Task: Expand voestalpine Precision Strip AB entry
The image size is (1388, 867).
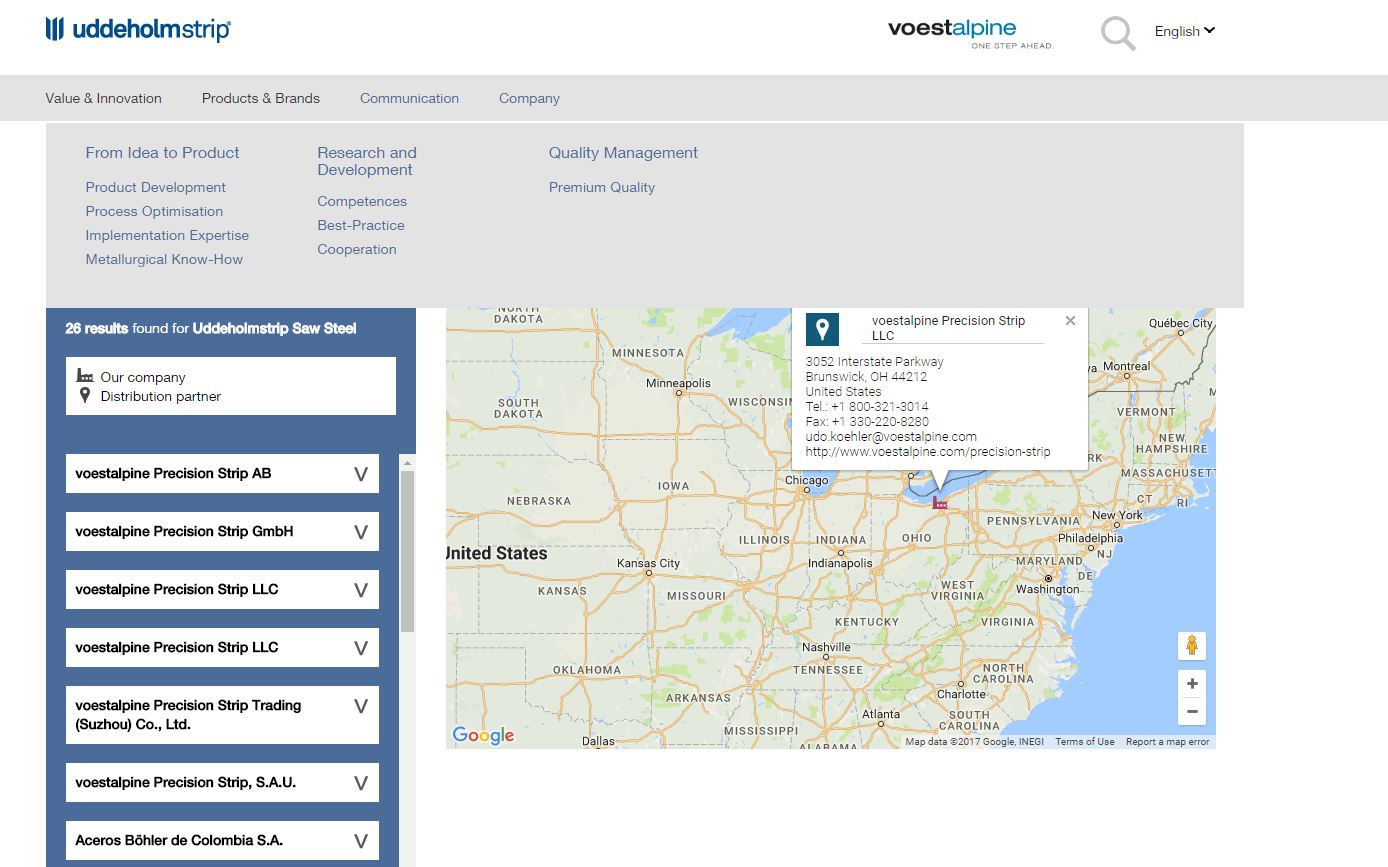Action: pyautogui.click(x=222, y=474)
